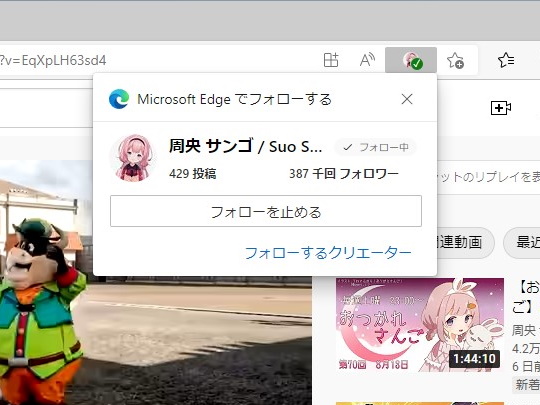Open Read Aloud from the address bar
Screen dimensions: 540x405
tap(367, 60)
